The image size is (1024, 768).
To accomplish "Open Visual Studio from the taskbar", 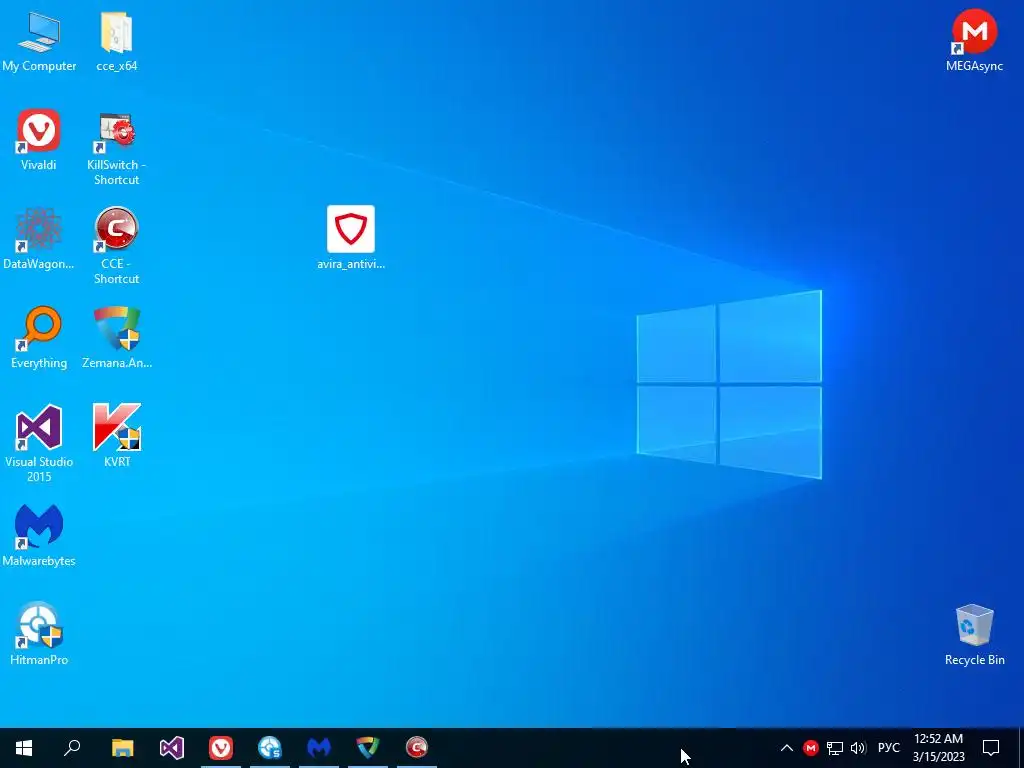I will pos(172,748).
